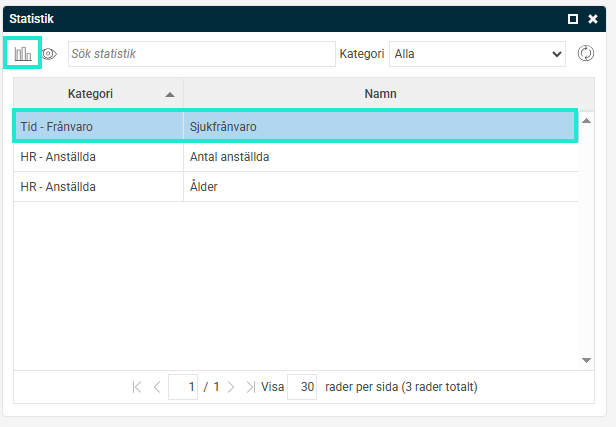The height and width of the screenshot is (427, 616).
Task: Open the Kategori dropdown showing Alla
Action: coord(478,54)
